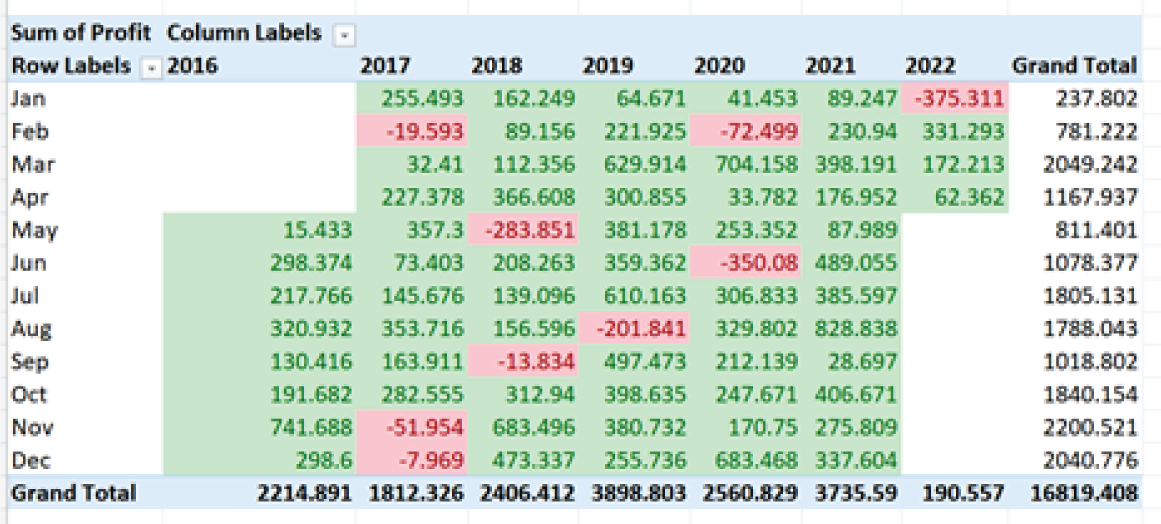Select the cell with value -72.499

coord(747,132)
